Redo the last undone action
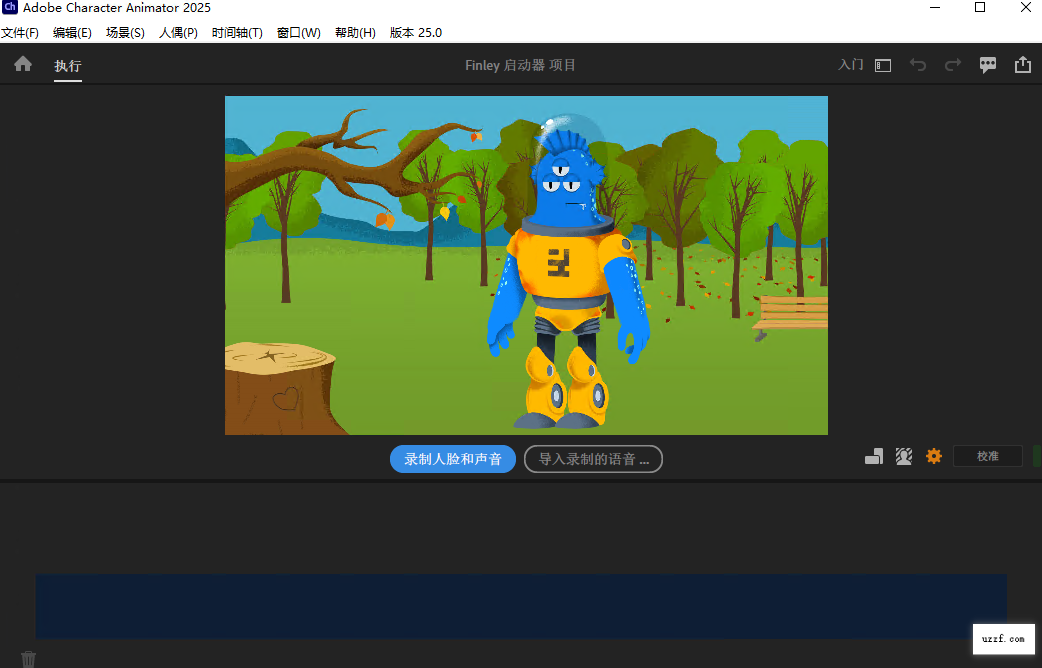The image size is (1042, 668). (x=952, y=64)
